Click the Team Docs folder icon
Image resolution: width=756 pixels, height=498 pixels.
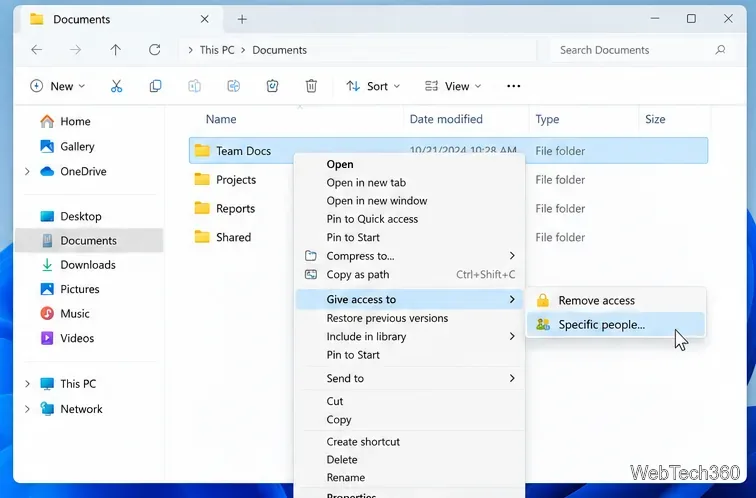[202, 151]
